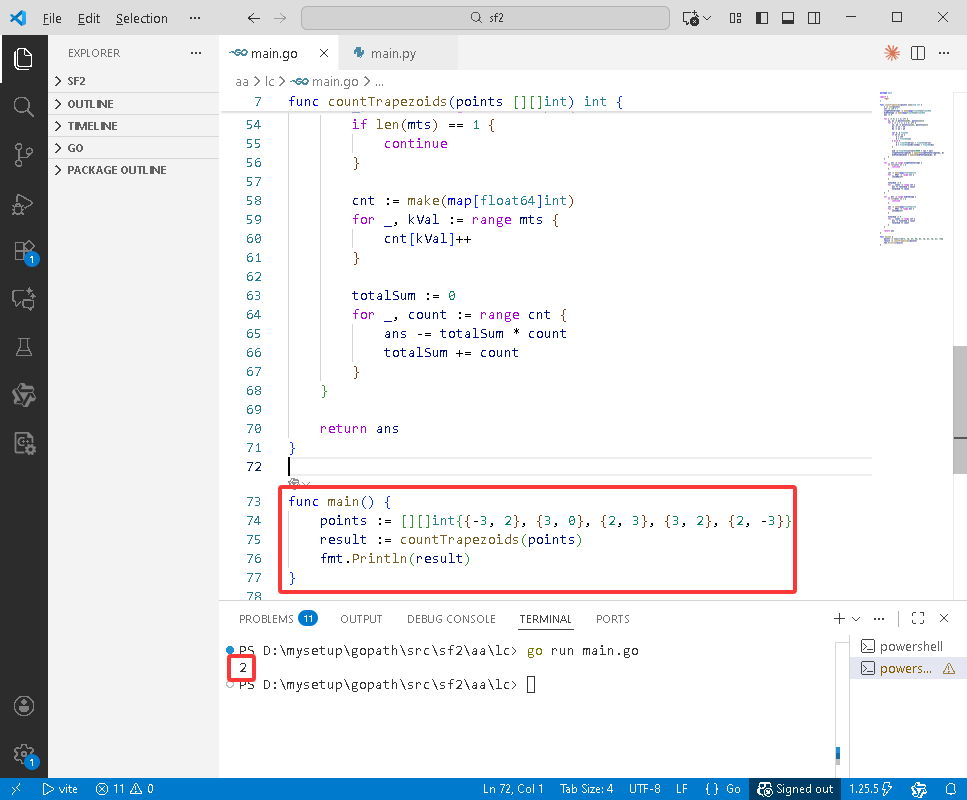Split the editor to the right
The image size is (967, 800).
[918, 53]
